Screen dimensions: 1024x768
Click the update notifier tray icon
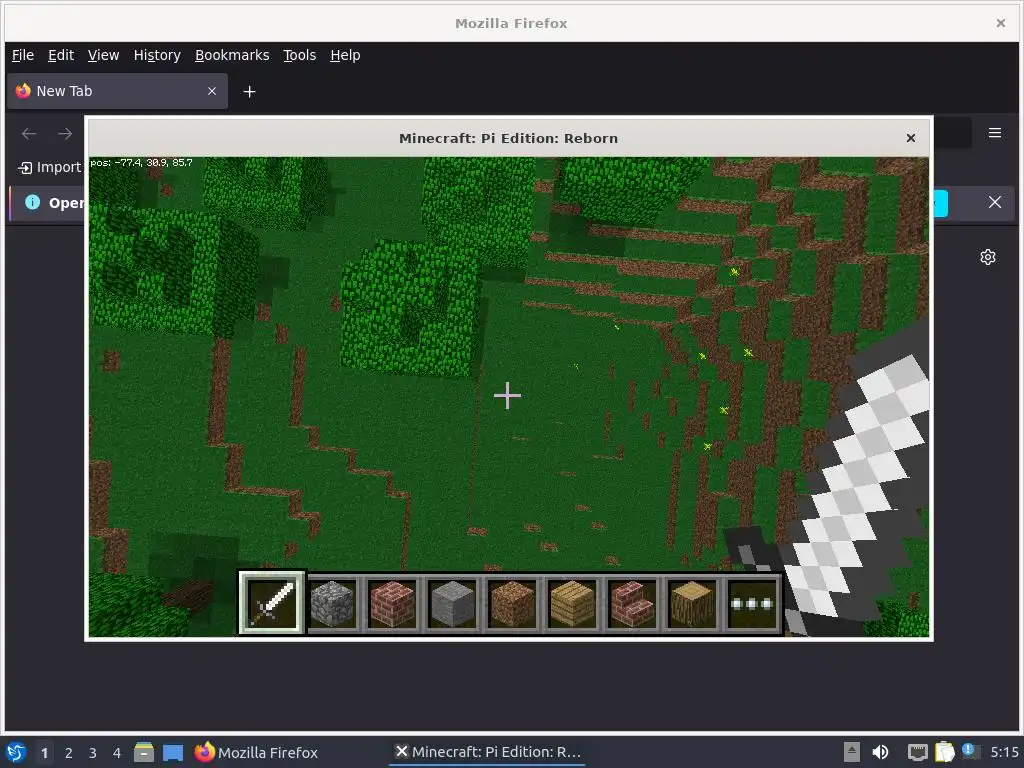point(970,751)
